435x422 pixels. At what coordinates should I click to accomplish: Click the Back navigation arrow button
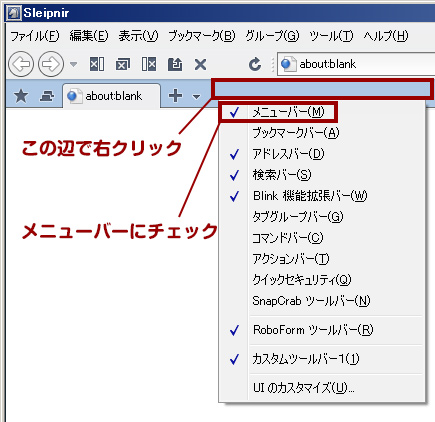21,64
